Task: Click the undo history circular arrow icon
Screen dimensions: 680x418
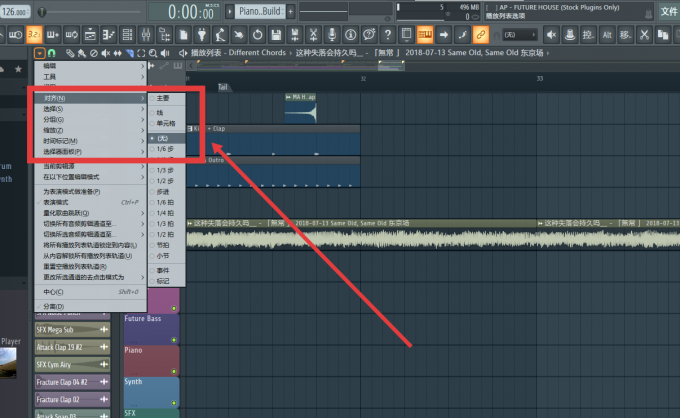Action: [x=258, y=35]
